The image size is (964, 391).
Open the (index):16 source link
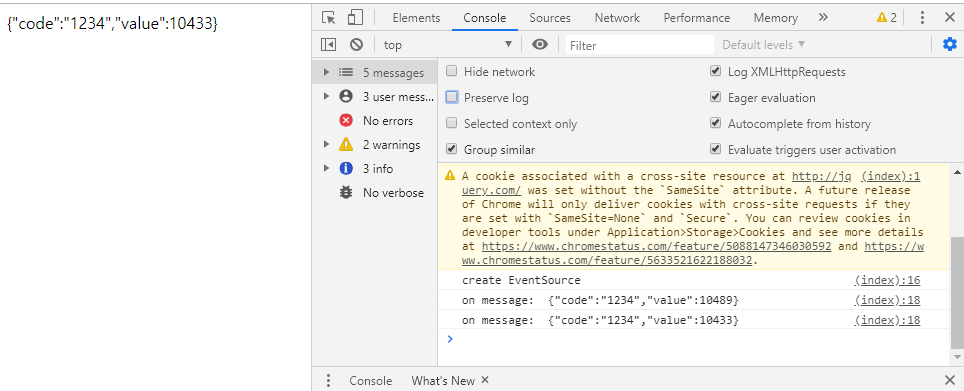[887, 280]
